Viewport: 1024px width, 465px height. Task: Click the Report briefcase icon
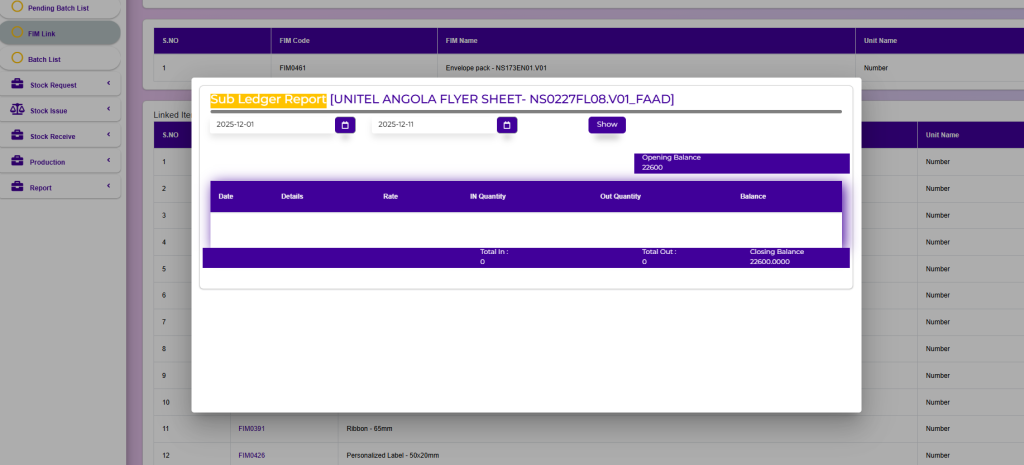point(17,187)
